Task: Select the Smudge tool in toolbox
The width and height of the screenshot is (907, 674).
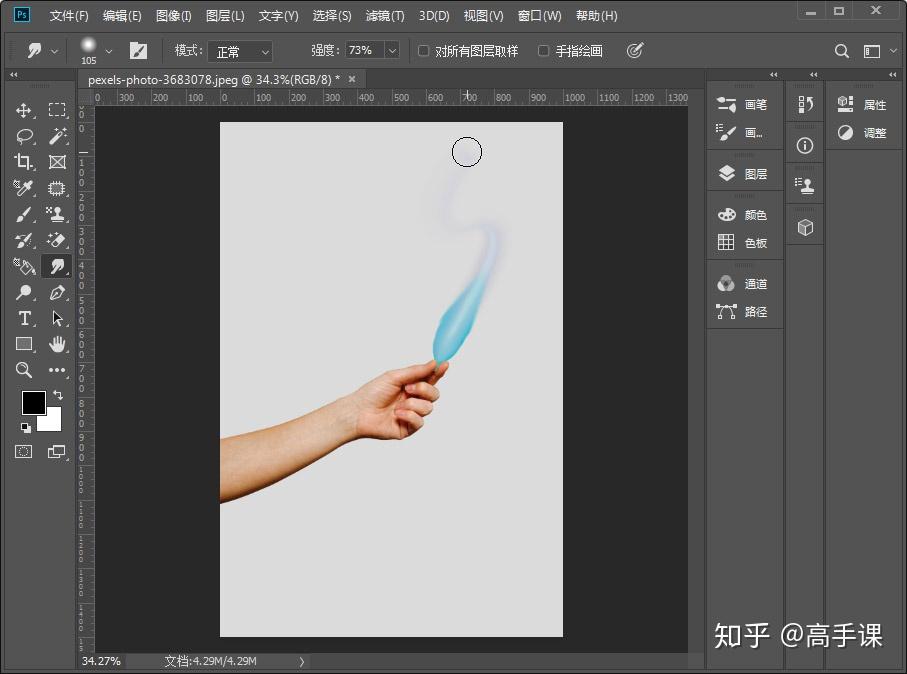Action: pyautogui.click(x=57, y=266)
